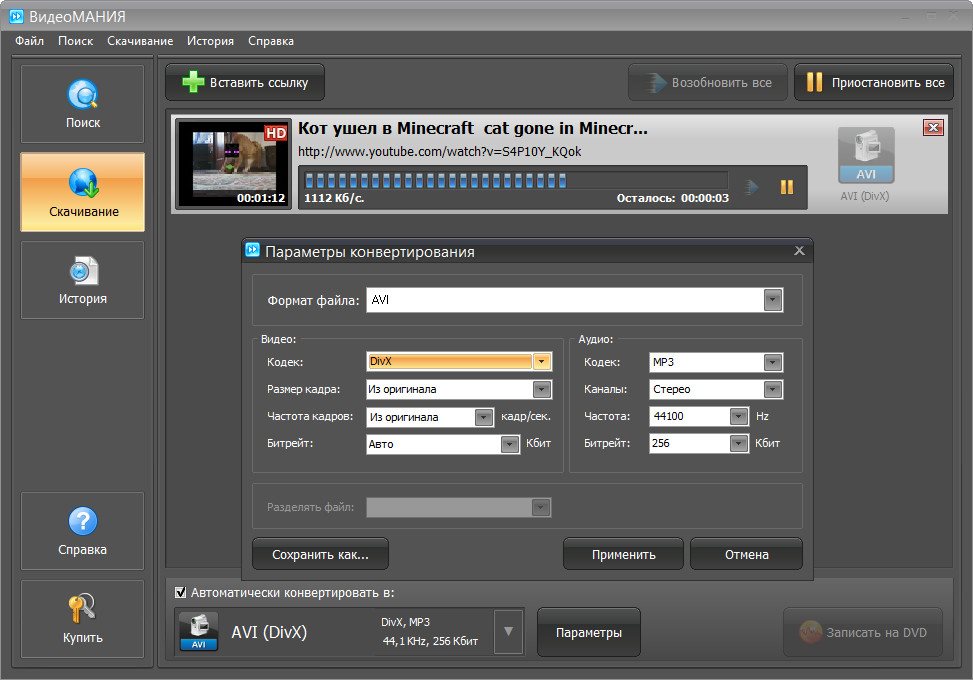Click the green plus Вставить ссылку button
Viewport: 973px width, 680px height.
[245, 83]
